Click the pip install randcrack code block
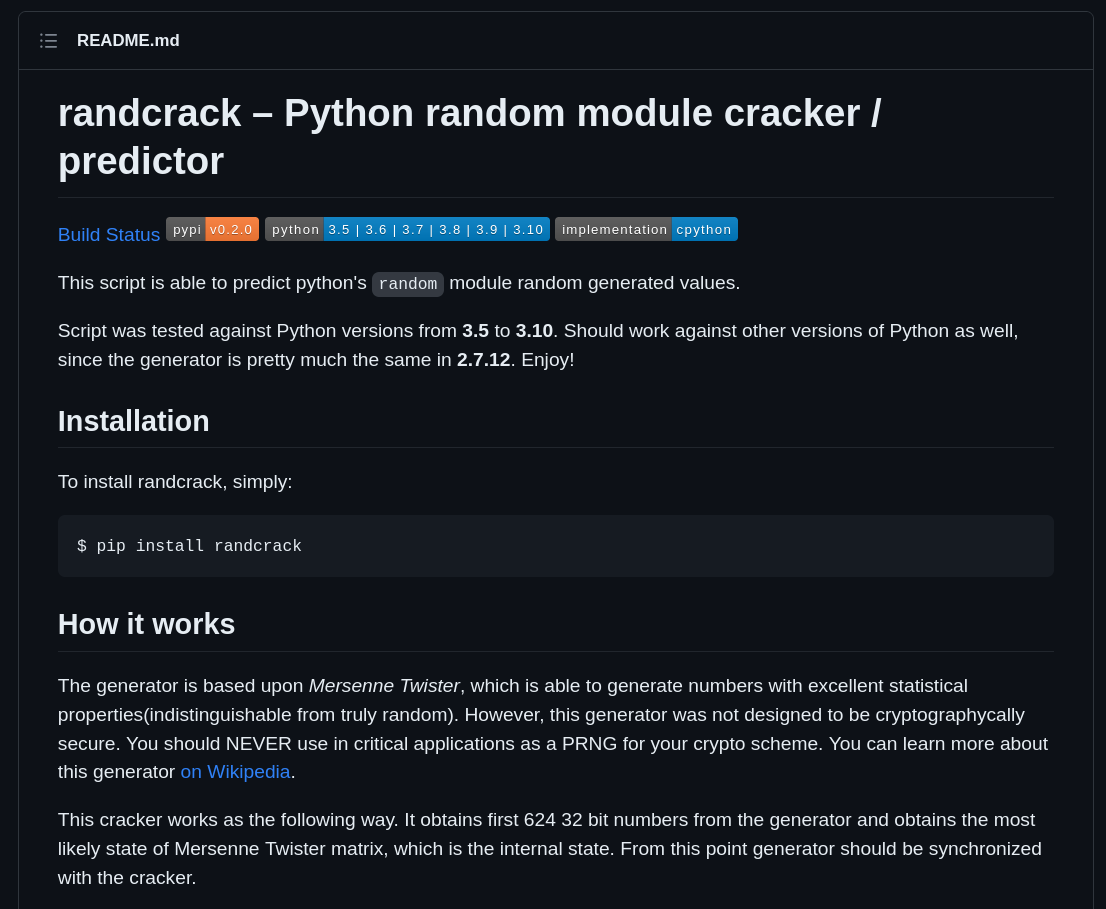 (x=555, y=546)
